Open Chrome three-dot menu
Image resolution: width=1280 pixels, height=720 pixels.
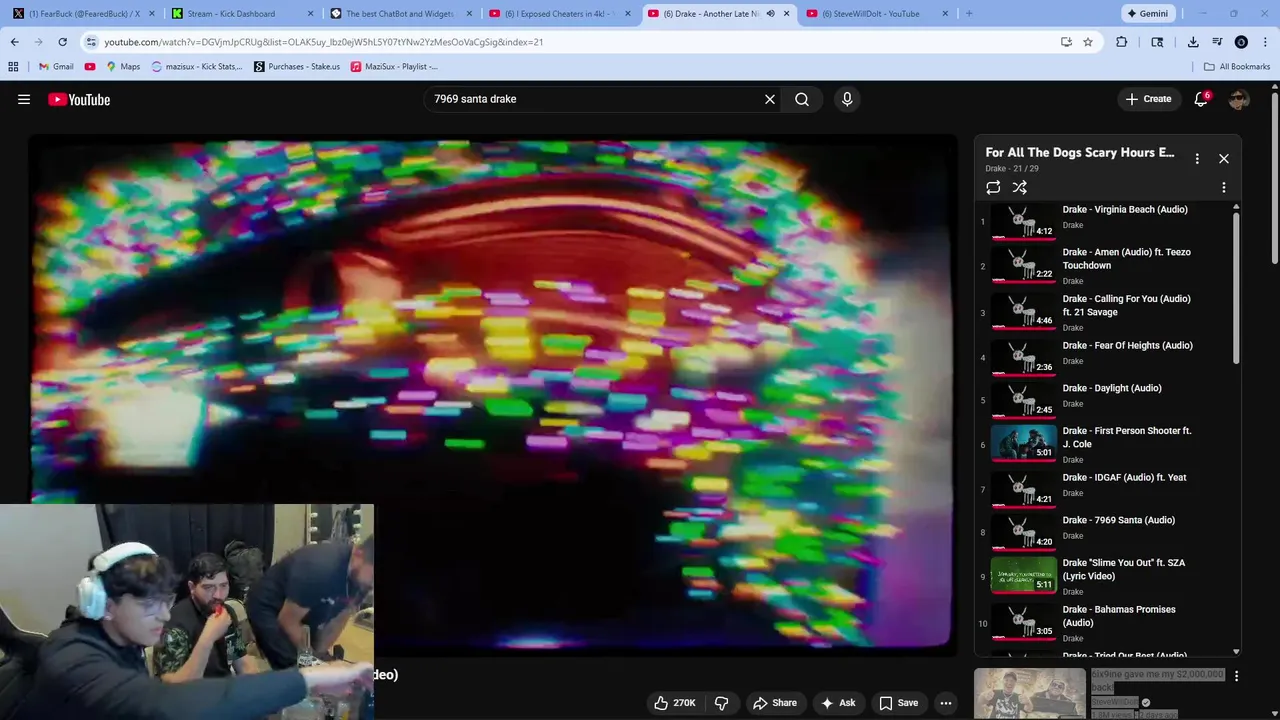click(x=1265, y=42)
